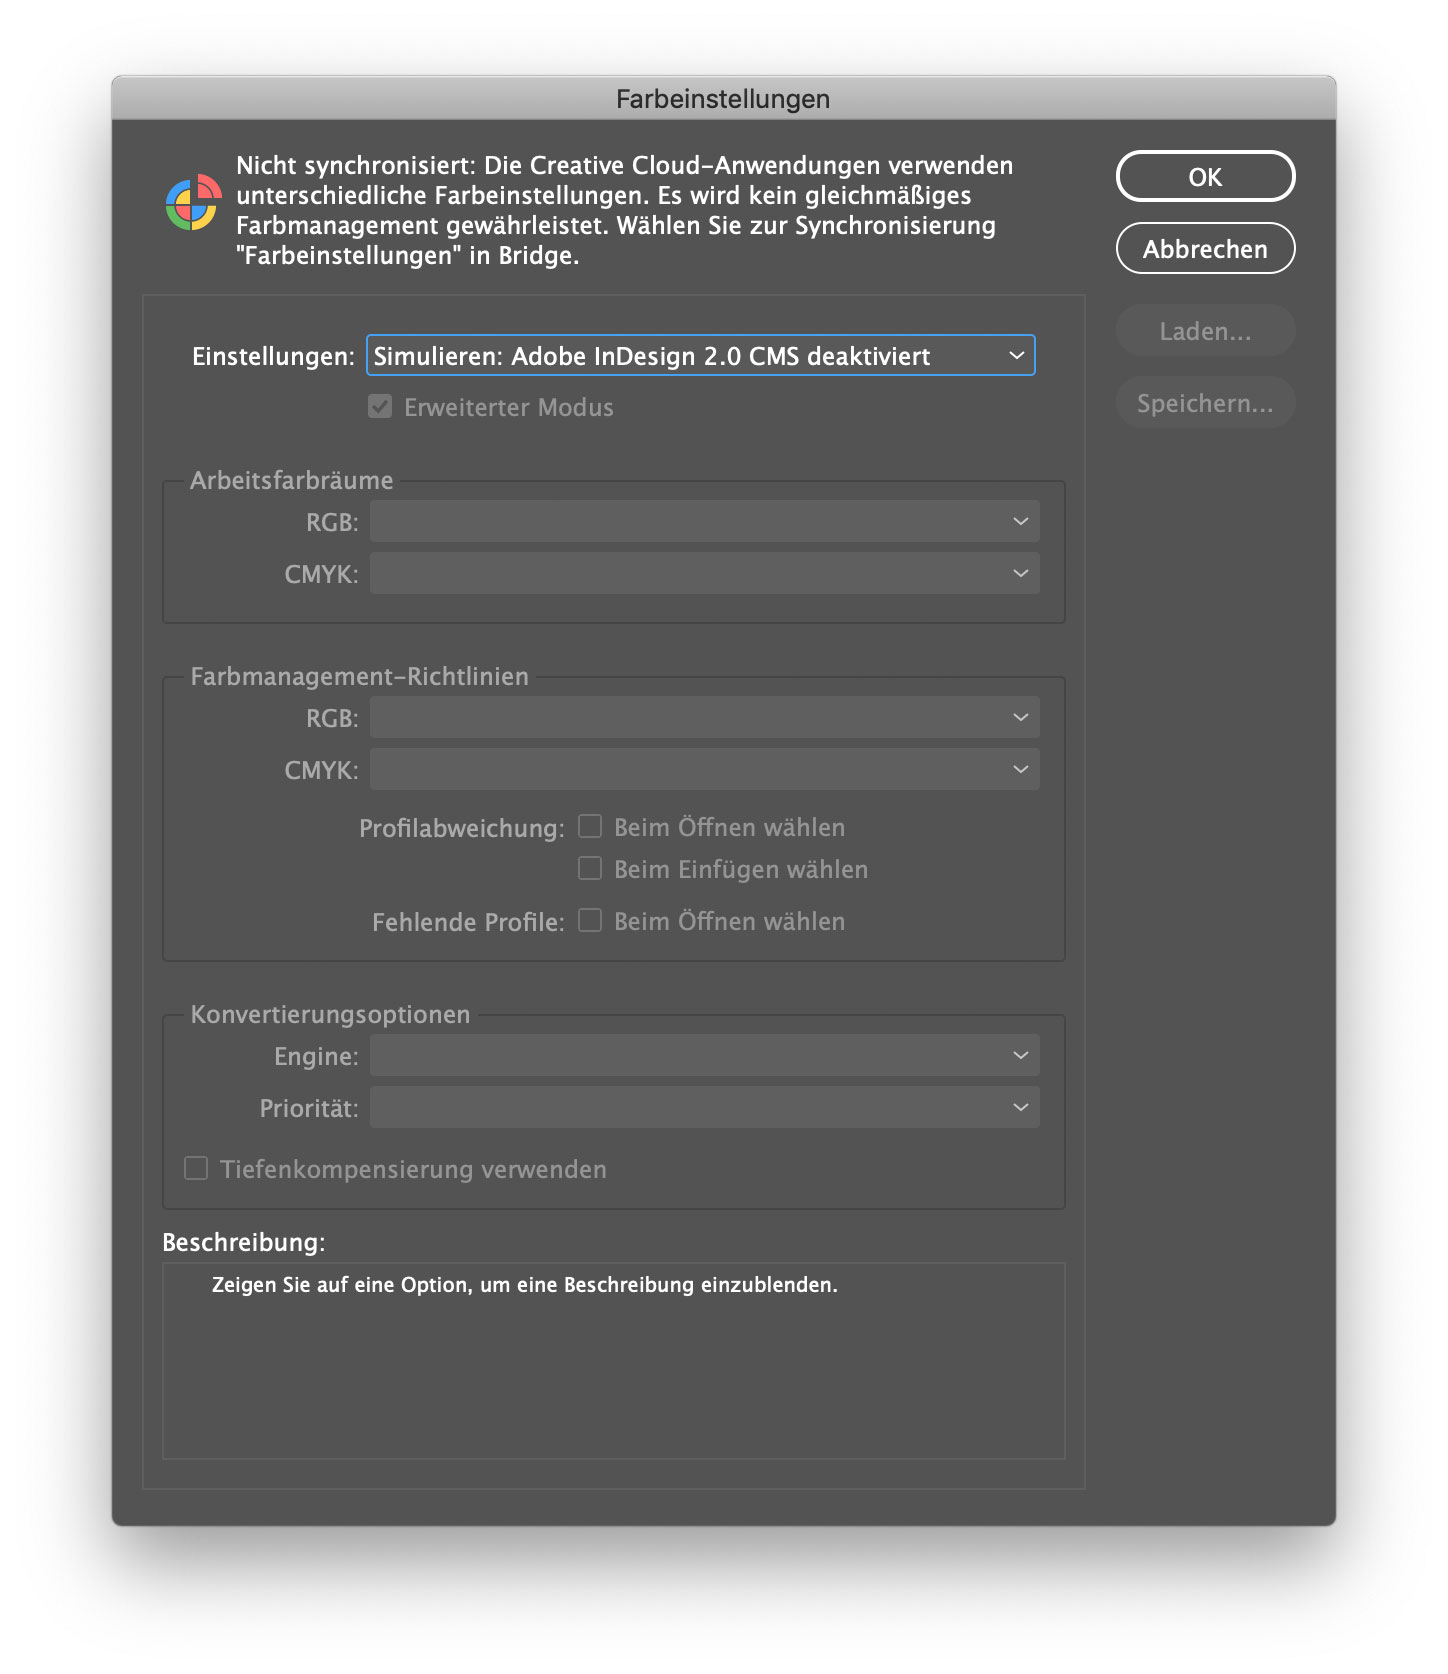Open the Einstellungen preset dropdown
1448x1674 pixels.
(x=700, y=356)
